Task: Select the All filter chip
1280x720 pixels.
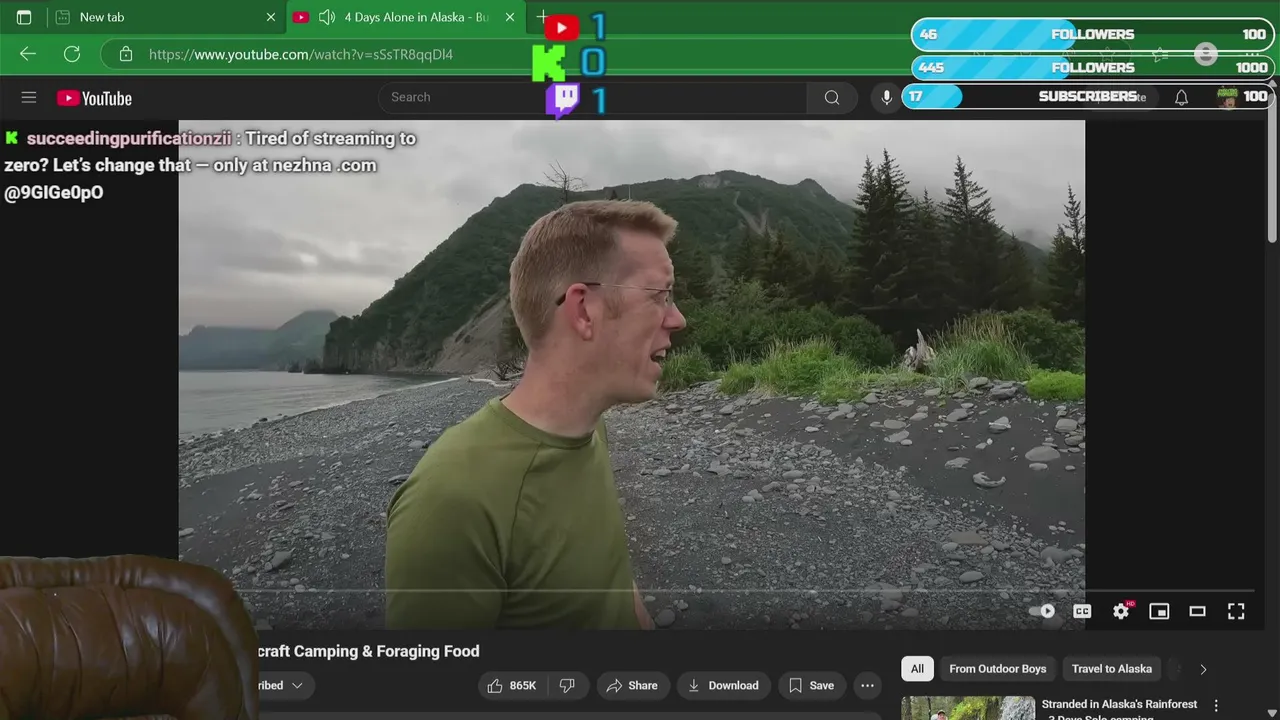Action: (917, 669)
